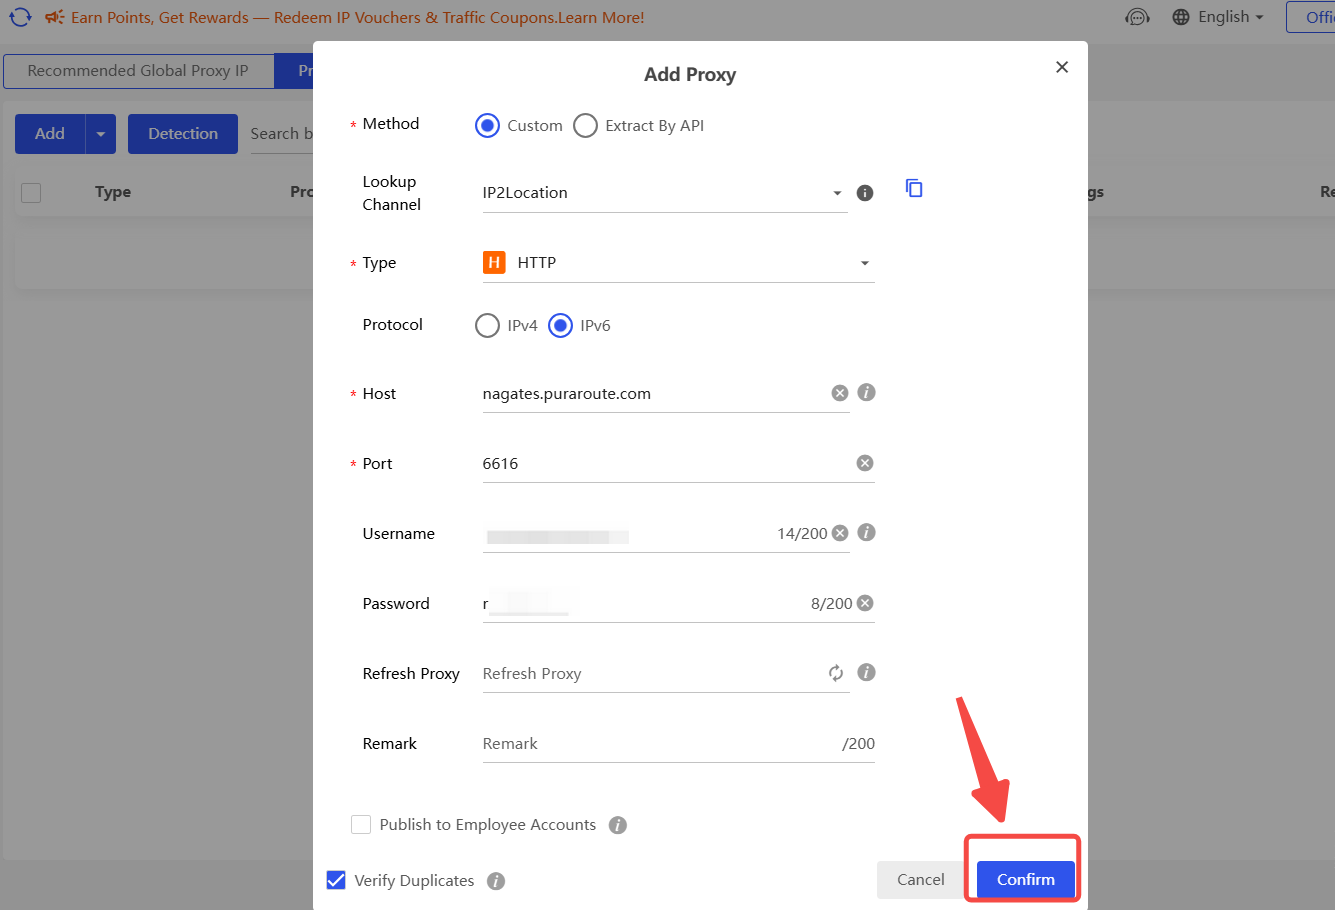Toggle the select-all checkbox in table header

(x=31, y=192)
